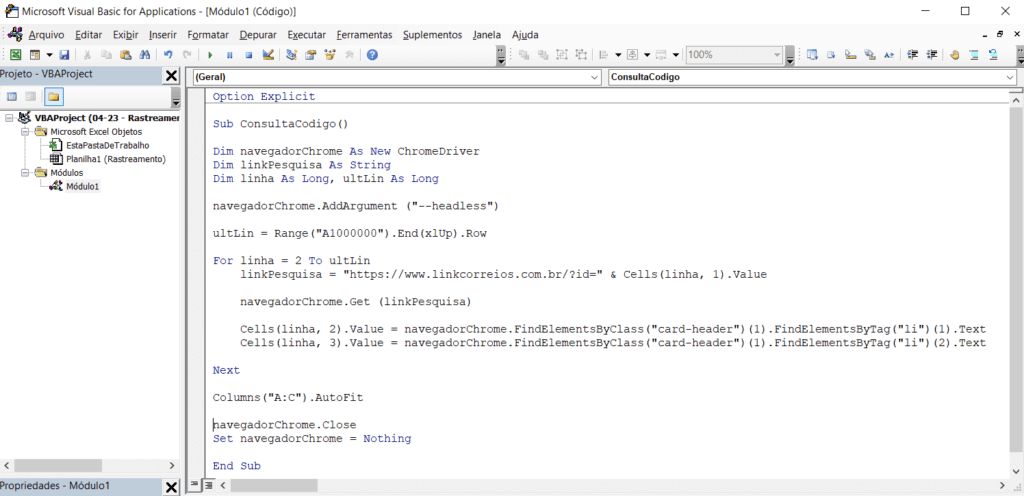Click the code window horizontal scrollbar thumb
Viewport: 1024px width, 496px height.
coord(273,486)
